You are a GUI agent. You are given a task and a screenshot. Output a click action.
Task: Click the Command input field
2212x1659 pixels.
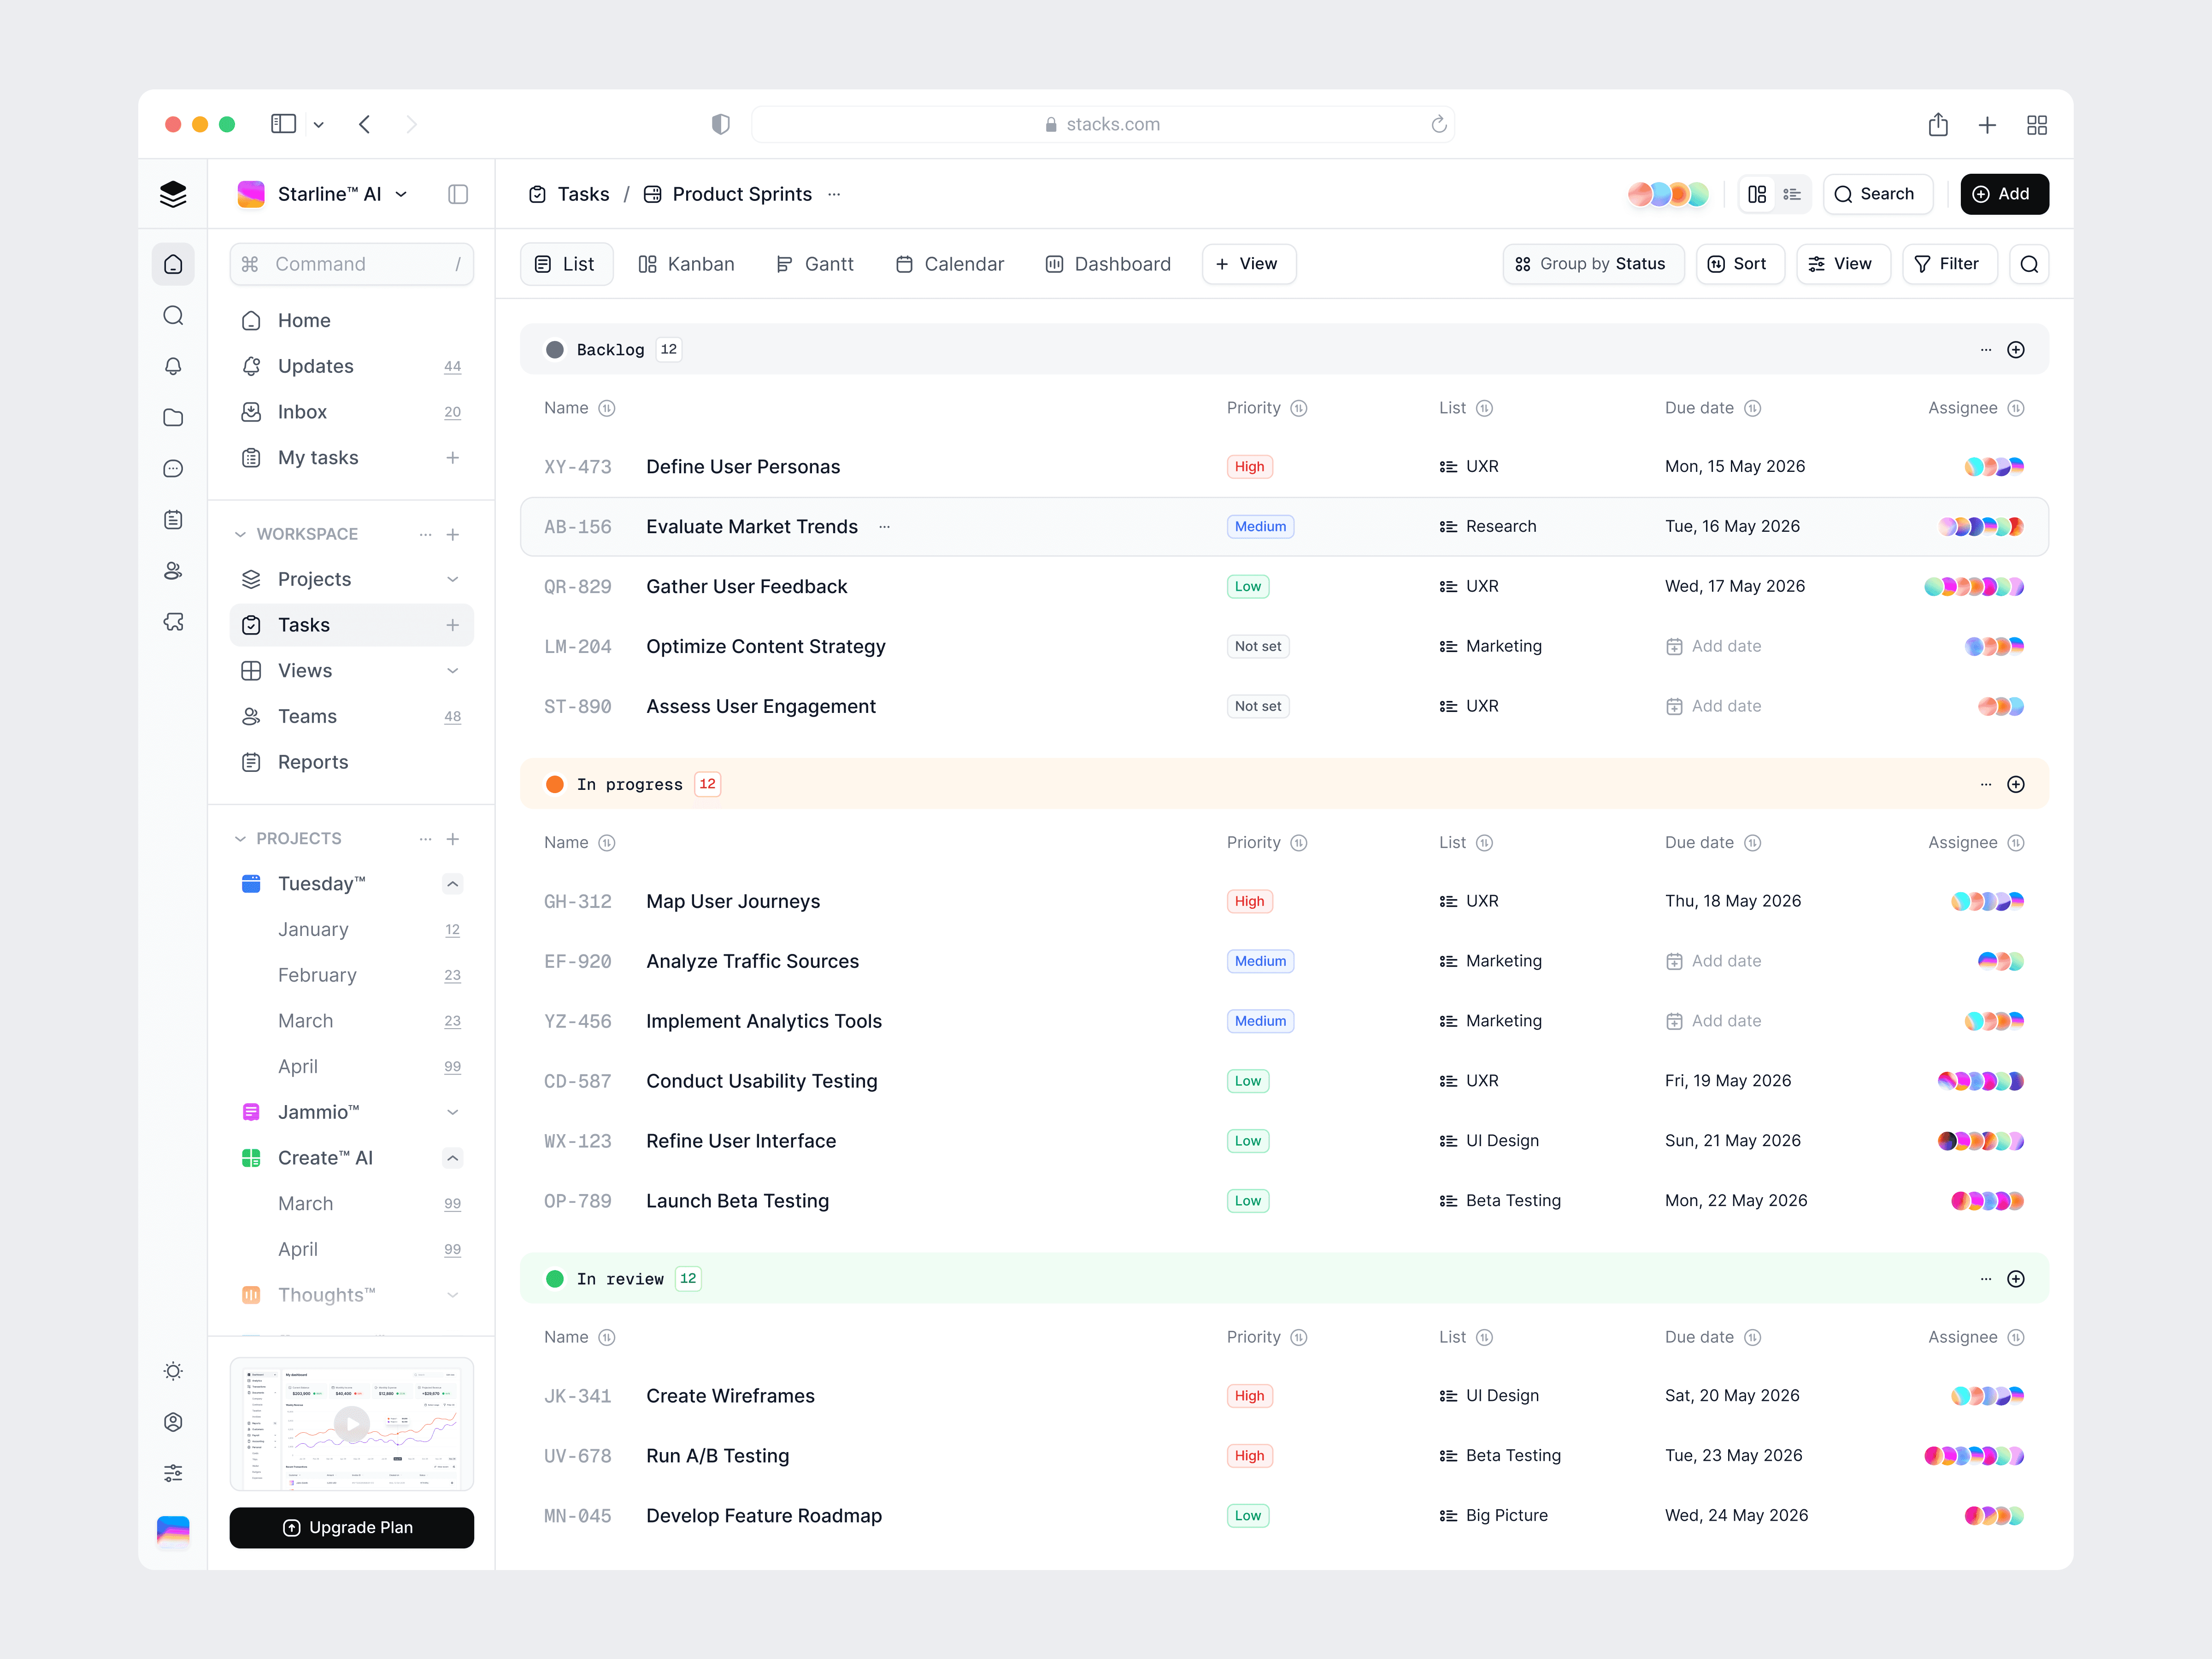tap(351, 264)
